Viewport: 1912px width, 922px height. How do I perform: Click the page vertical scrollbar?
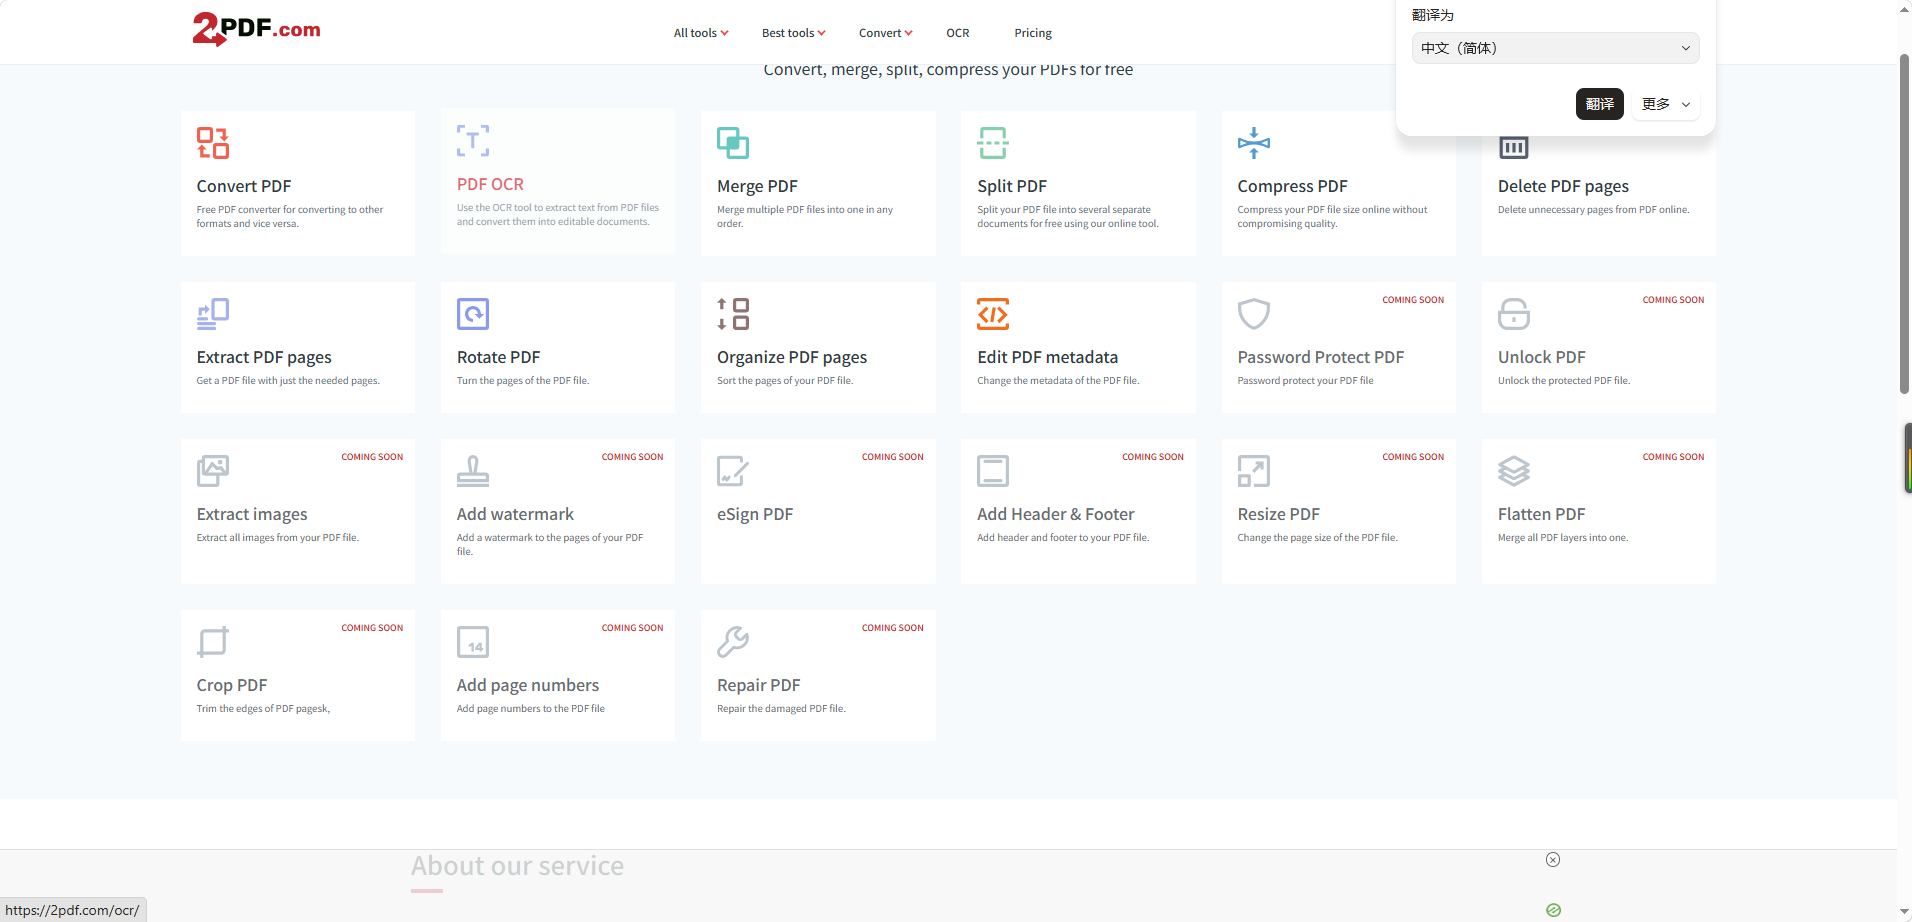pyautogui.click(x=1905, y=225)
